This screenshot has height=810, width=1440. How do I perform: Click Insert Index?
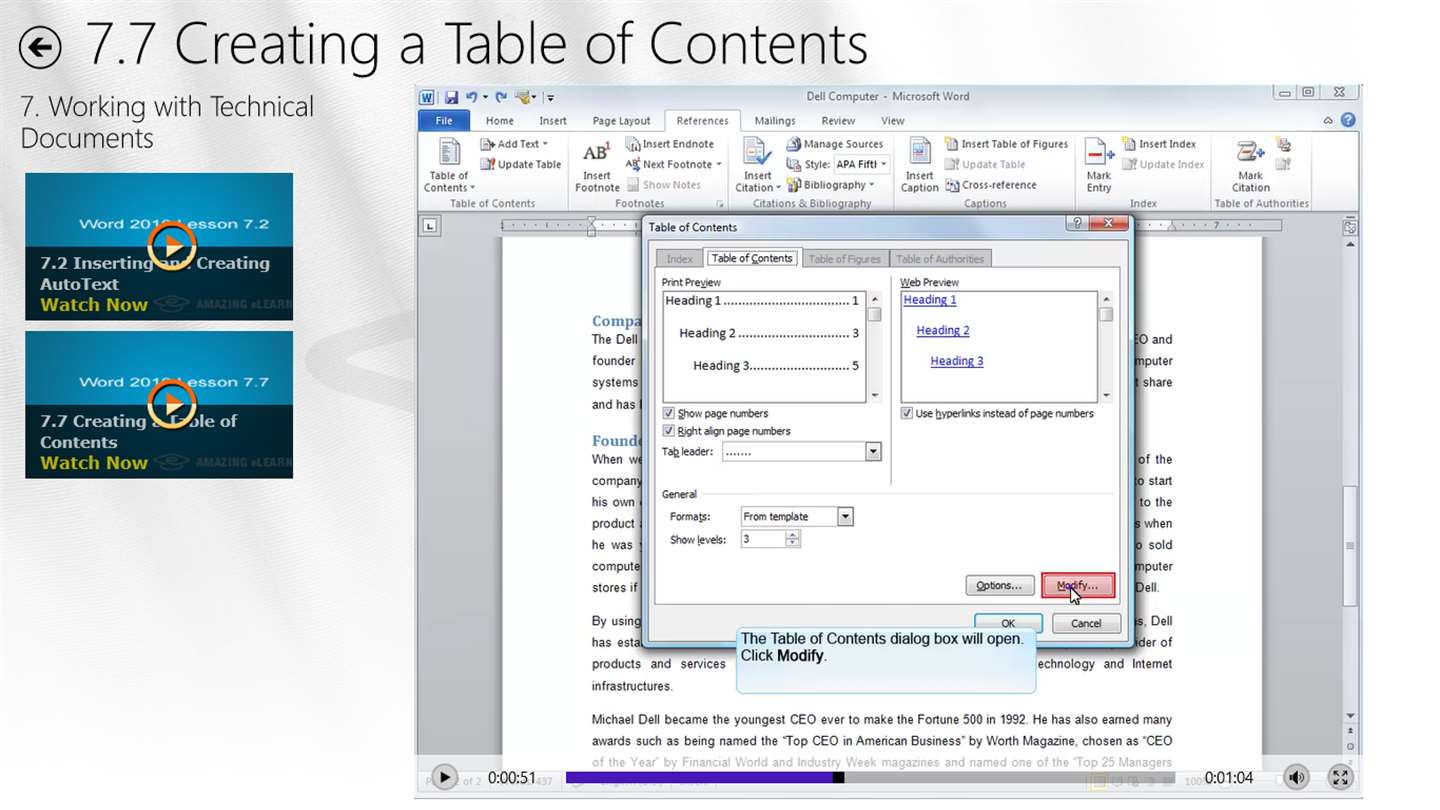tap(1159, 144)
